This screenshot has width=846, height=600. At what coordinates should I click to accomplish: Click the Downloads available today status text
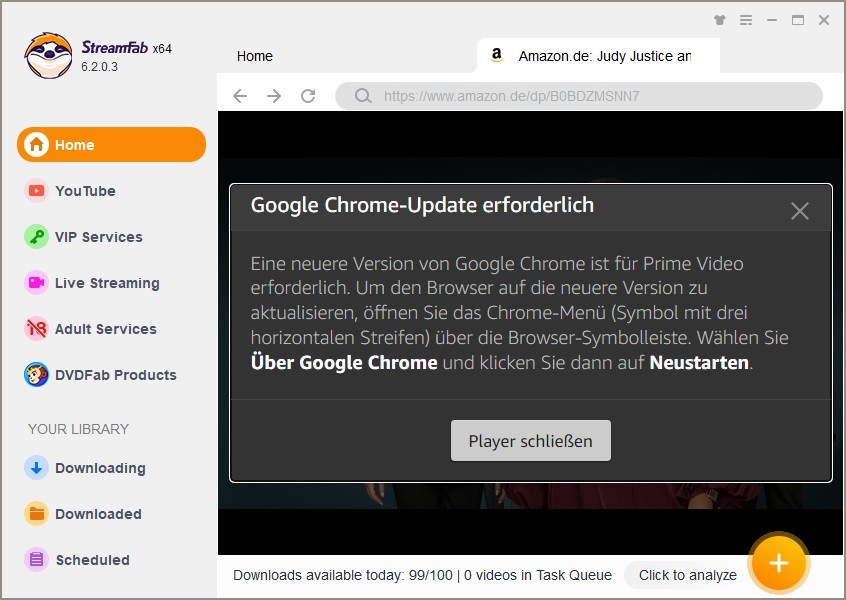tap(422, 575)
